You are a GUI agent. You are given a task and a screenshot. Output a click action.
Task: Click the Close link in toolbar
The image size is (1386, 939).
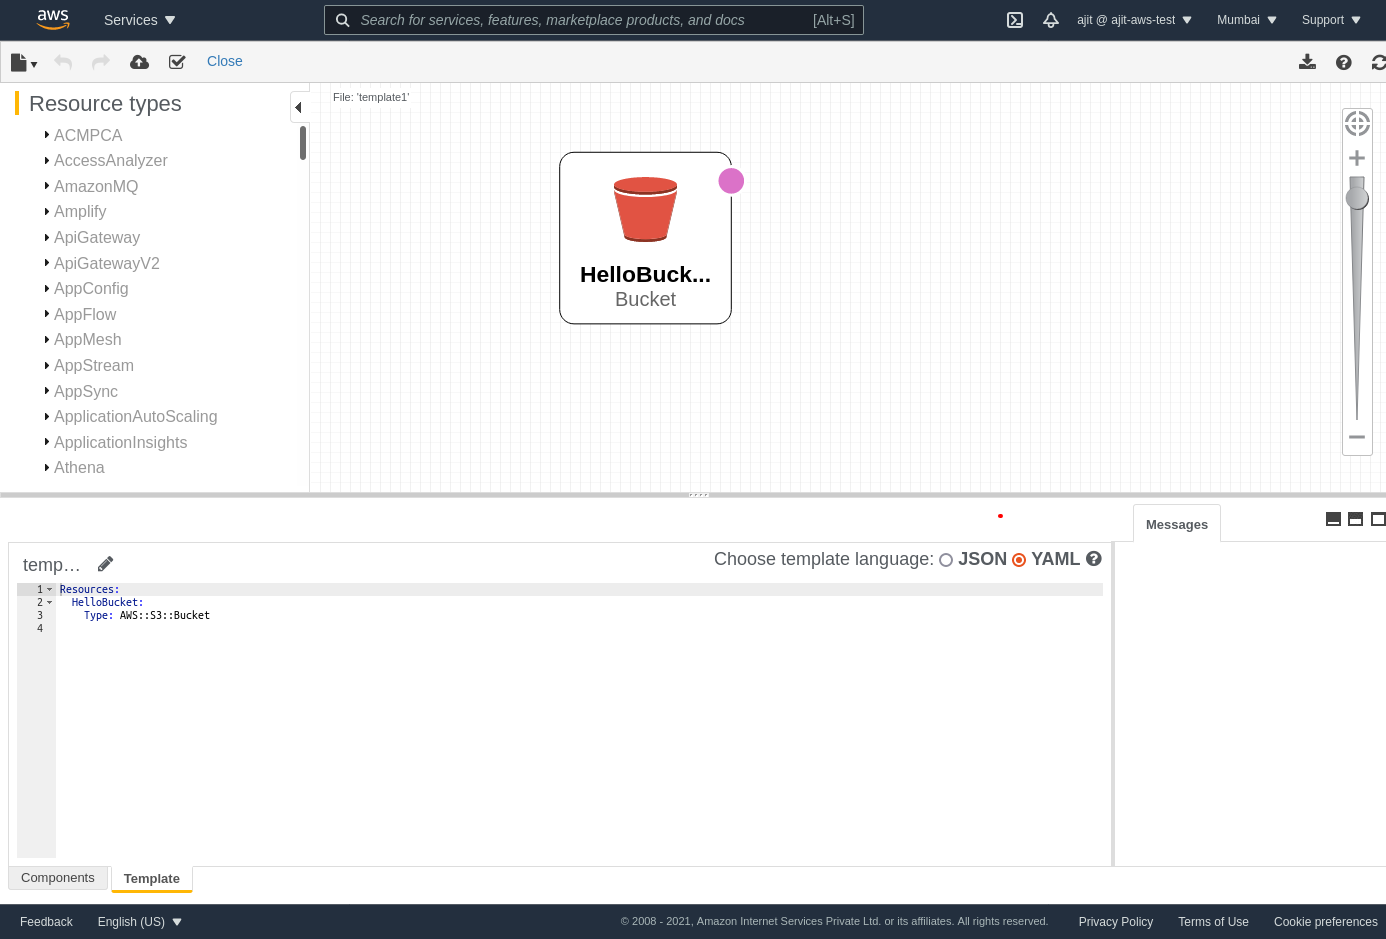[x=225, y=61]
